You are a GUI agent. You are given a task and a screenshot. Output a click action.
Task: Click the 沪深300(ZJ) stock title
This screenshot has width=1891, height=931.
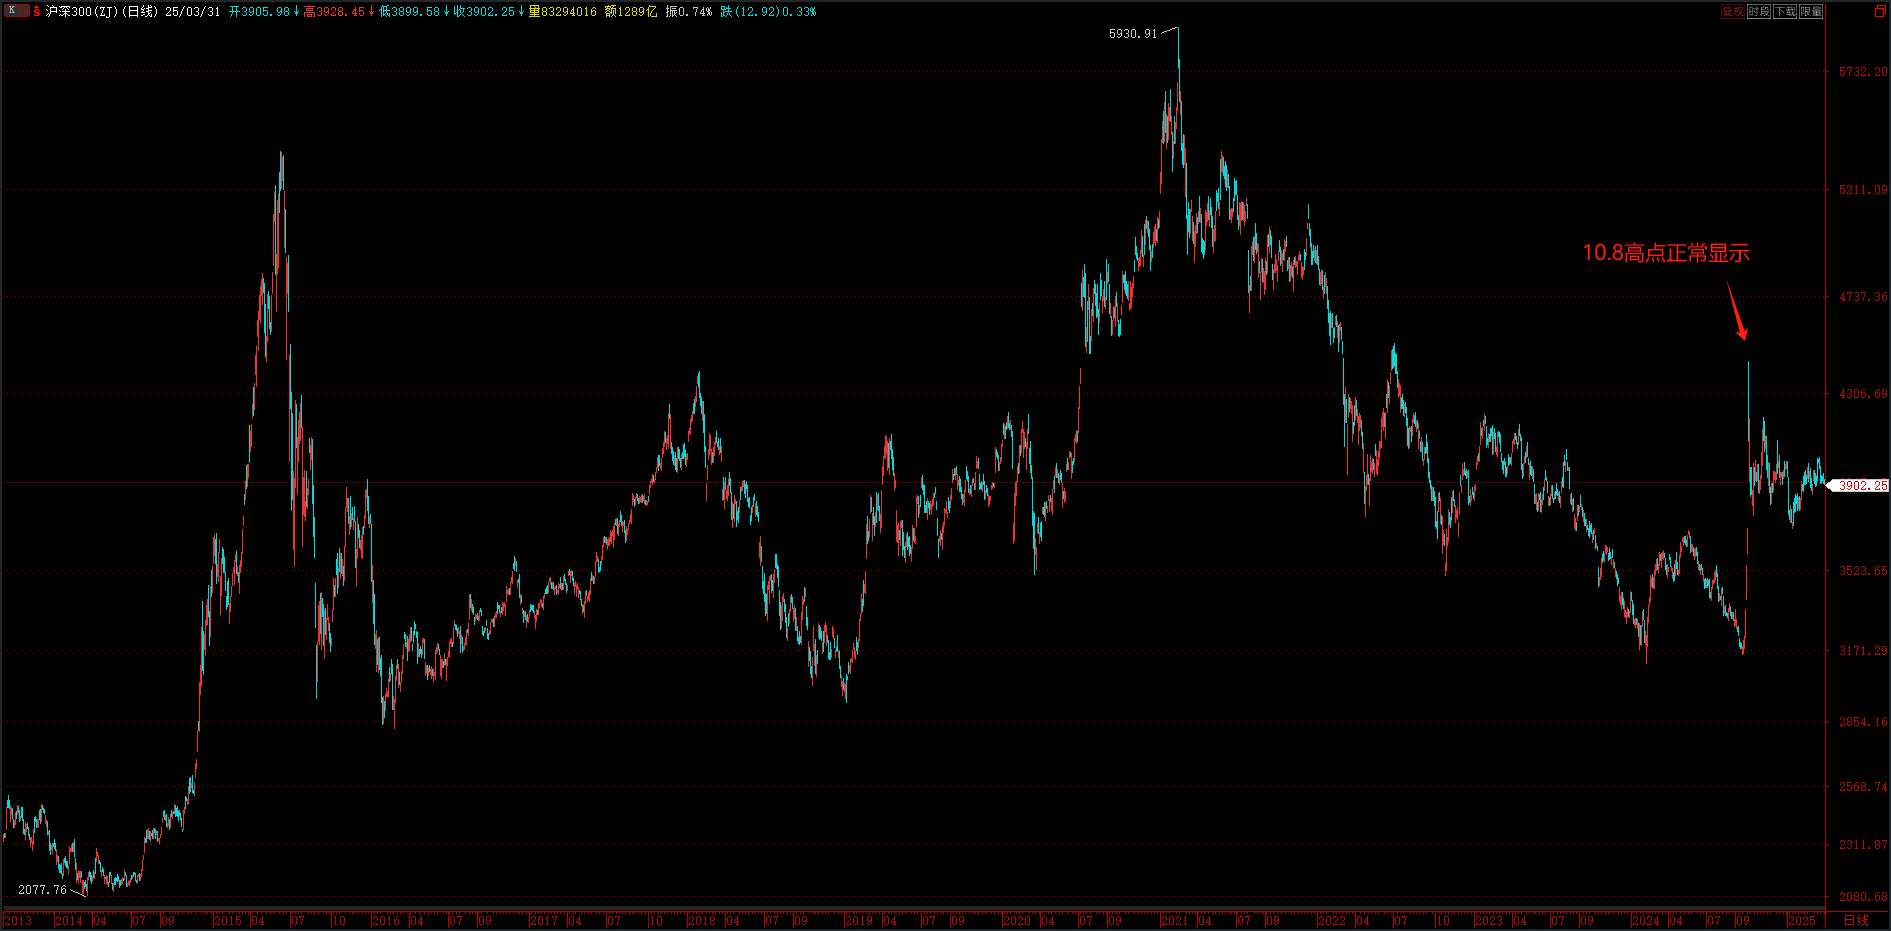coord(82,11)
